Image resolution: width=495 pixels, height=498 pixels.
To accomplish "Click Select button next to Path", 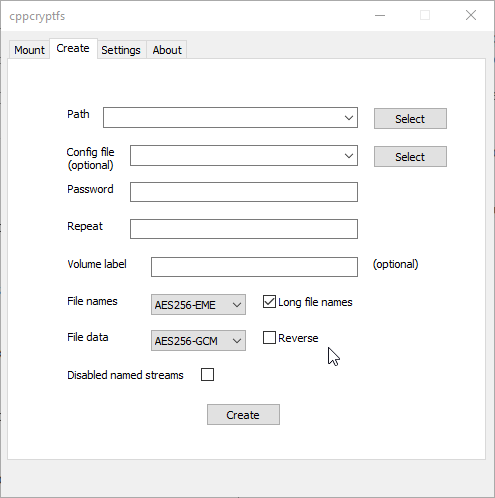I will point(410,119).
